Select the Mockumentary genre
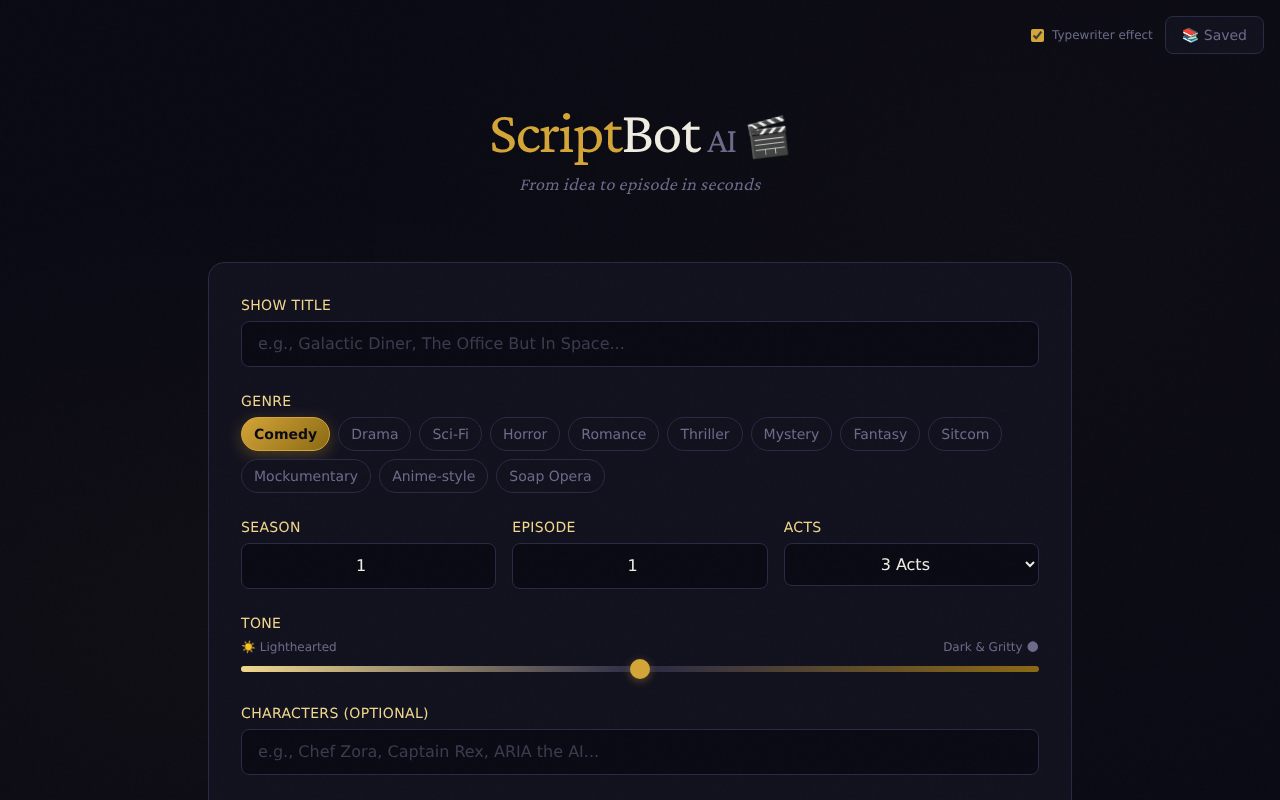Viewport: 1280px width, 800px height. click(305, 476)
